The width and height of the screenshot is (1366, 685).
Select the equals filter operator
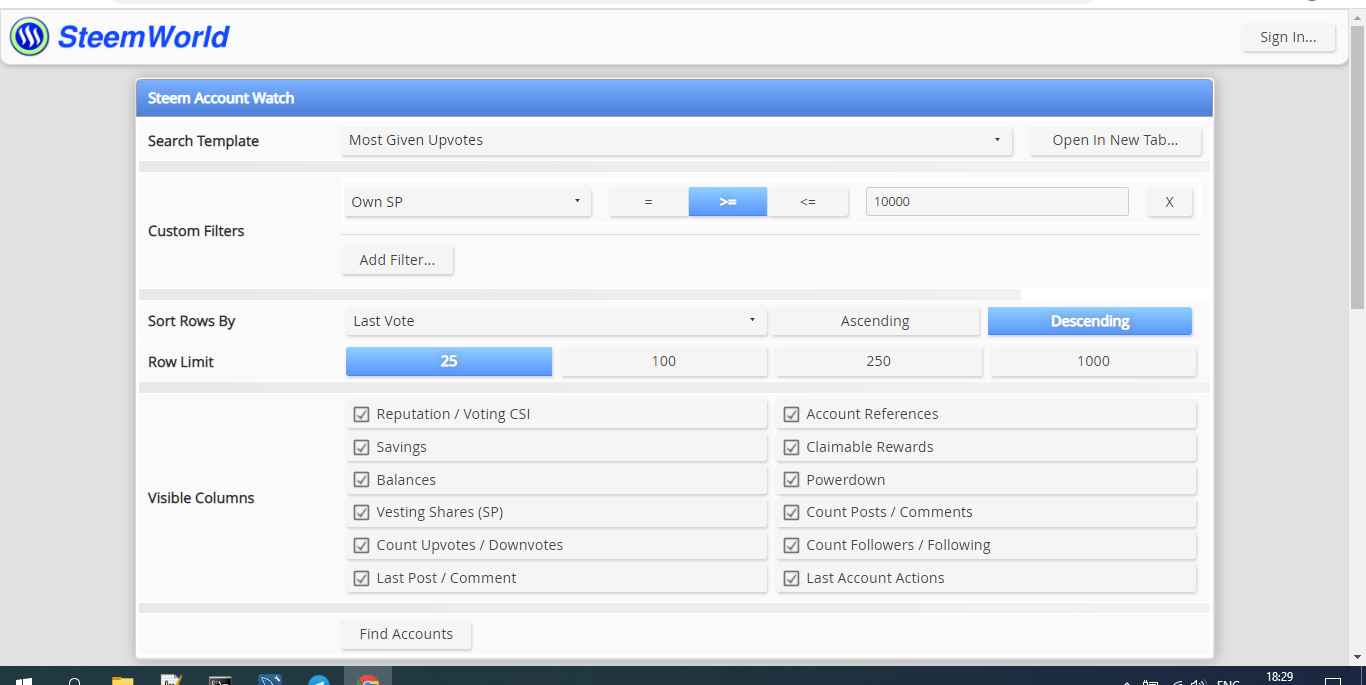648,202
